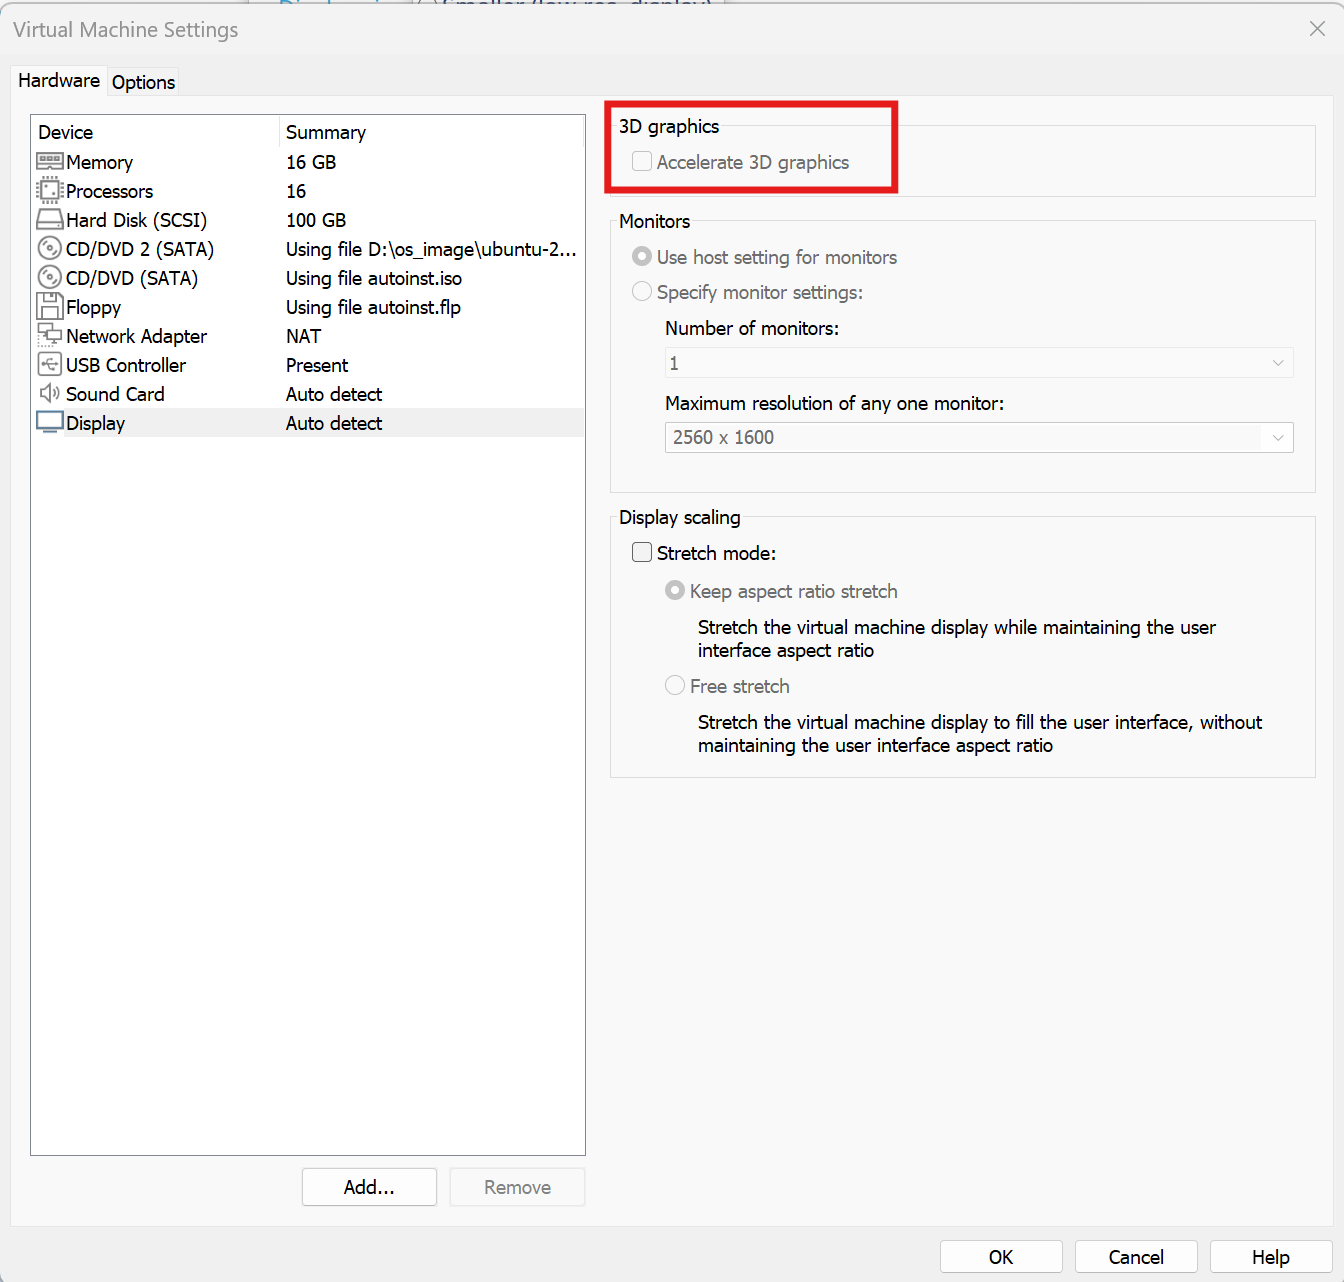The height and width of the screenshot is (1282, 1344).
Task: Click the Memory device icon
Action: coord(50,162)
